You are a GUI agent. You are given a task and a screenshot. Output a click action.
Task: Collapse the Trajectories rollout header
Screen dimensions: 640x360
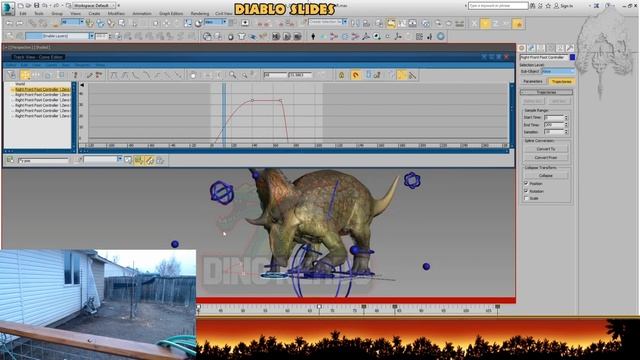click(x=547, y=92)
